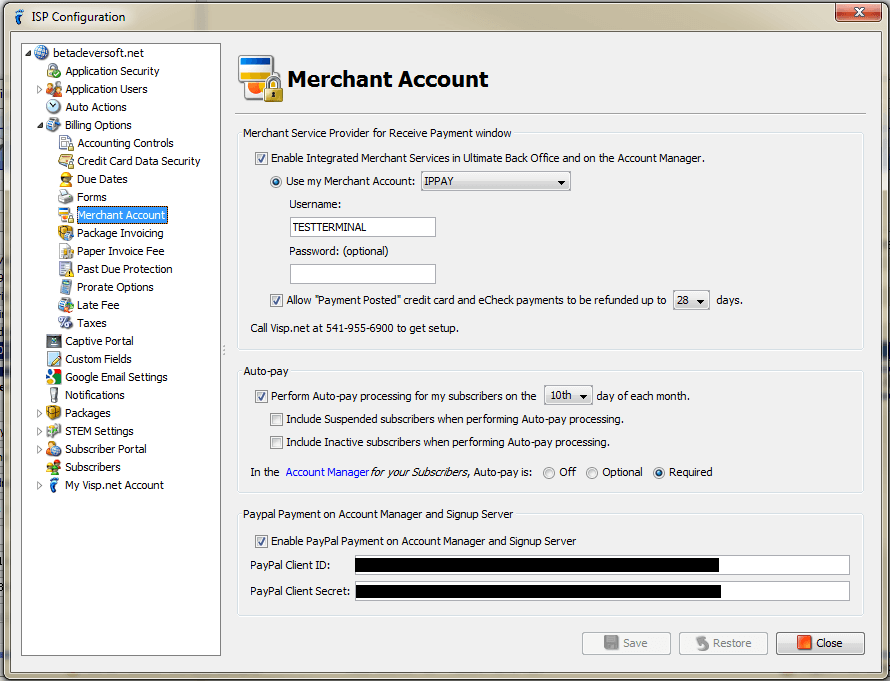Toggle Perform Auto-pay processing checkbox
This screenshot has height=681, width=890.
pos(261,396)
